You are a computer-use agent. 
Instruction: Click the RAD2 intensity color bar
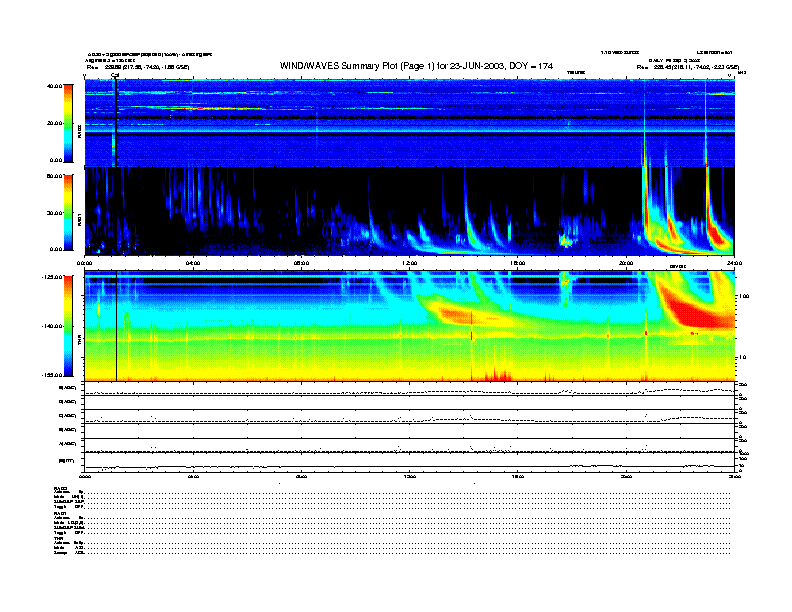click(x=68, y=123)
